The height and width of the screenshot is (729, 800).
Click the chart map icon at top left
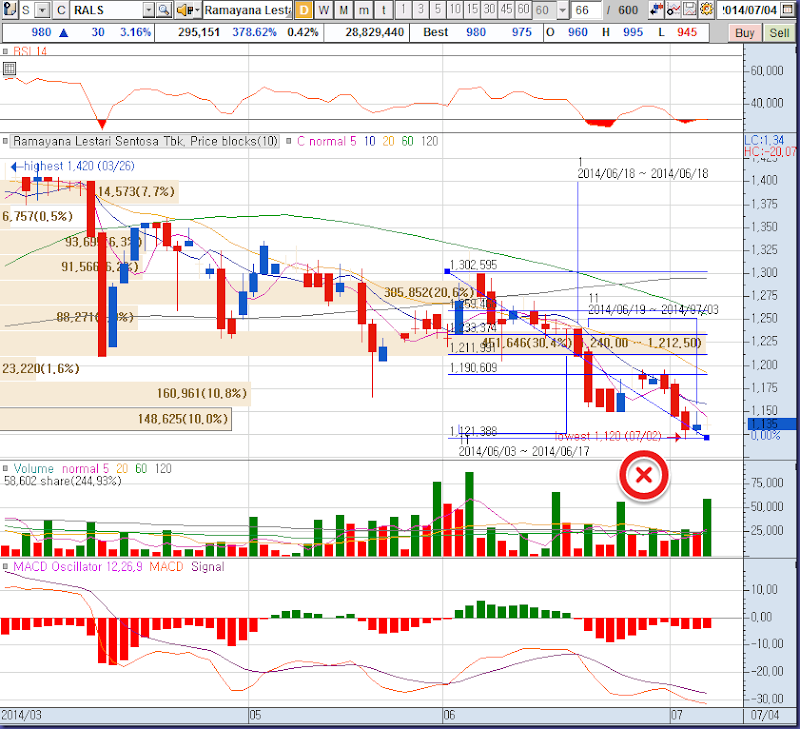[x=9, y=9]
